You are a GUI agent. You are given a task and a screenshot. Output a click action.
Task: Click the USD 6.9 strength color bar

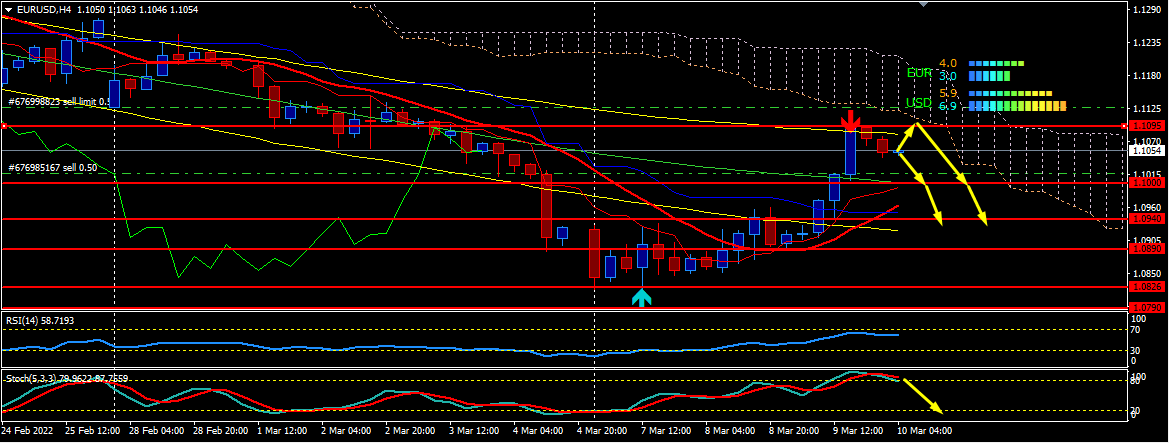(x=1016, y=106)
